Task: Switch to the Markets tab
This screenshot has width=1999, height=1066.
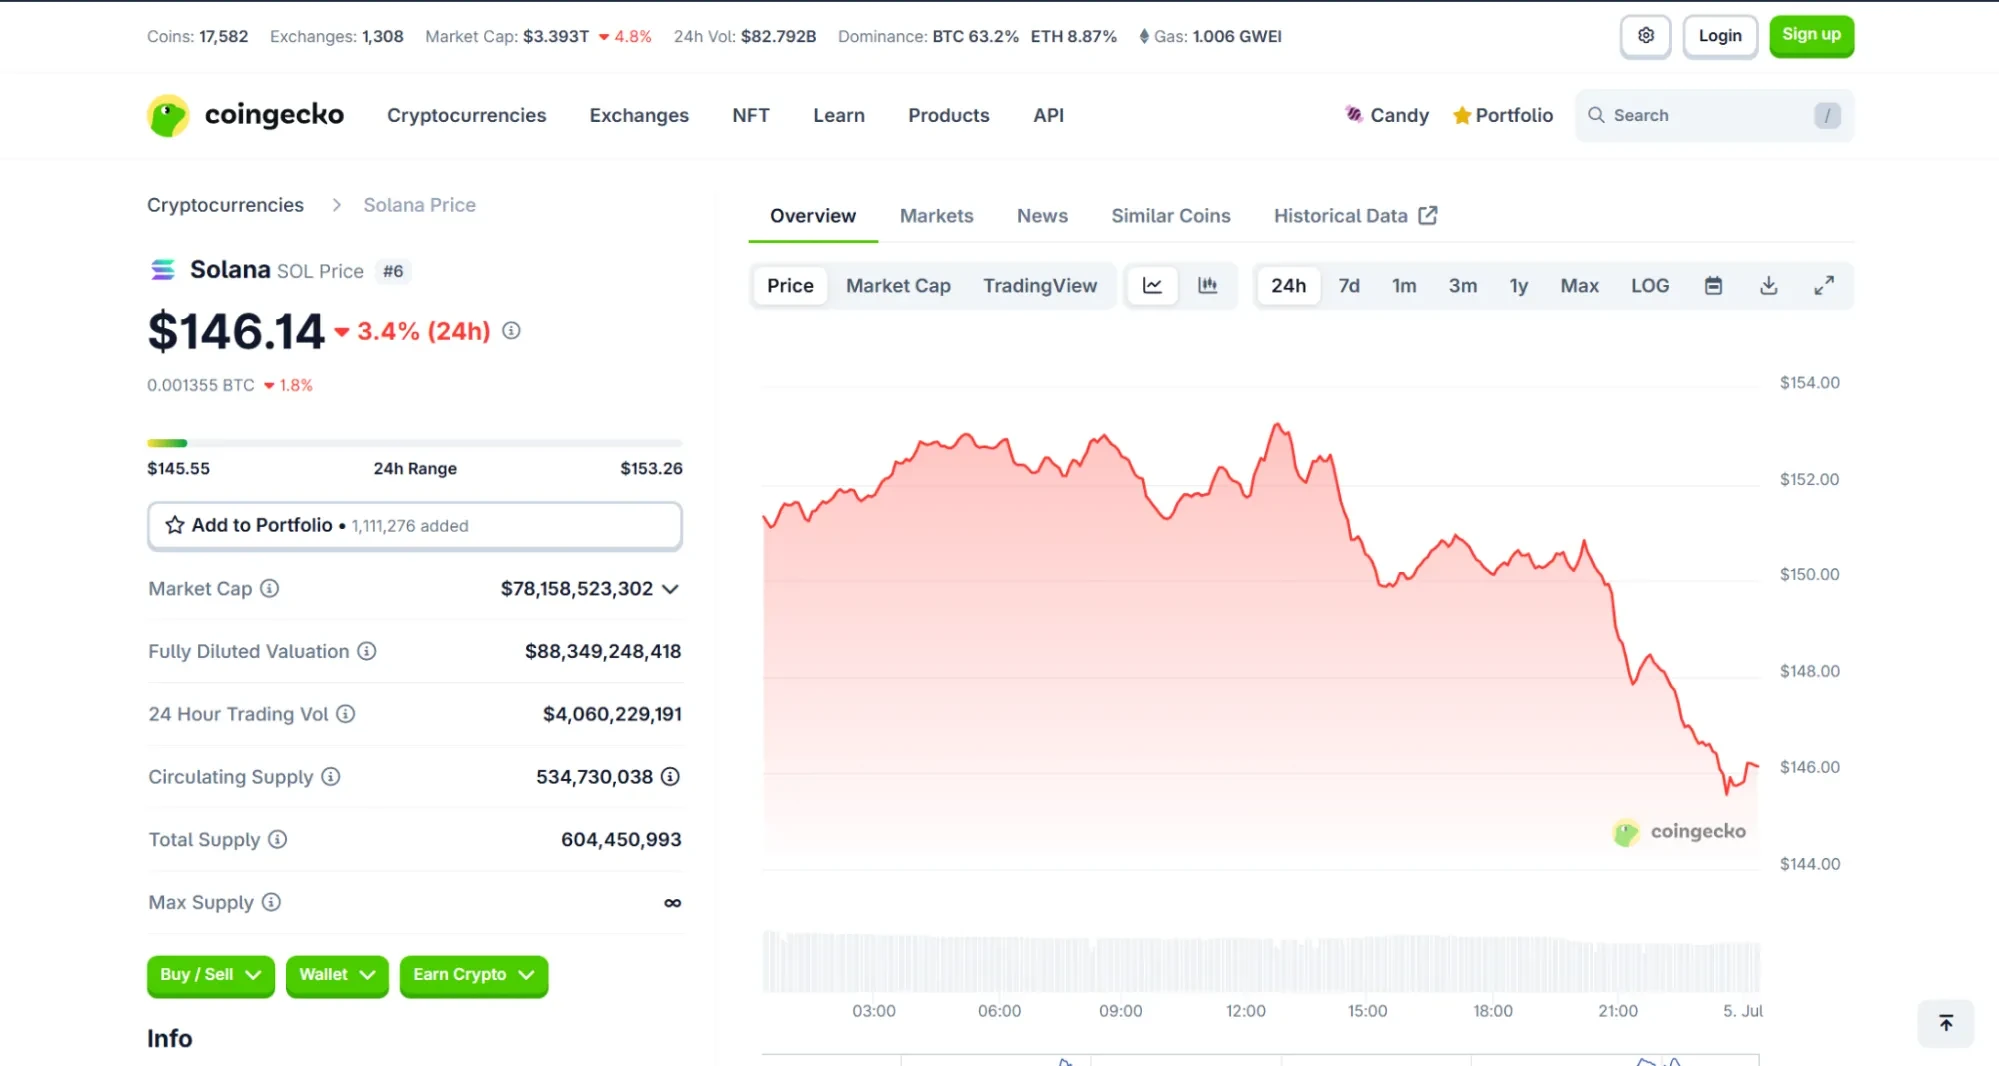Action: tap(936, 216)
